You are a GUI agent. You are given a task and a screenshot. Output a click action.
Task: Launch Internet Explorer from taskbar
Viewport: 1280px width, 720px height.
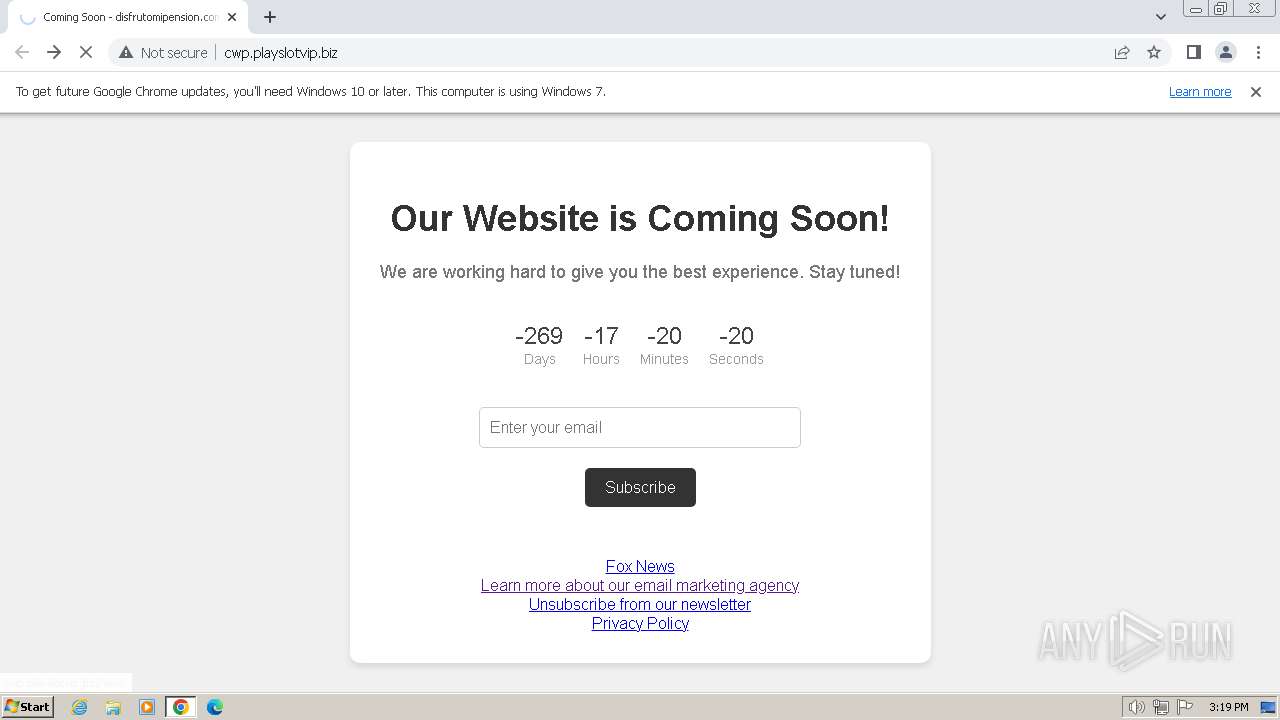79,707
